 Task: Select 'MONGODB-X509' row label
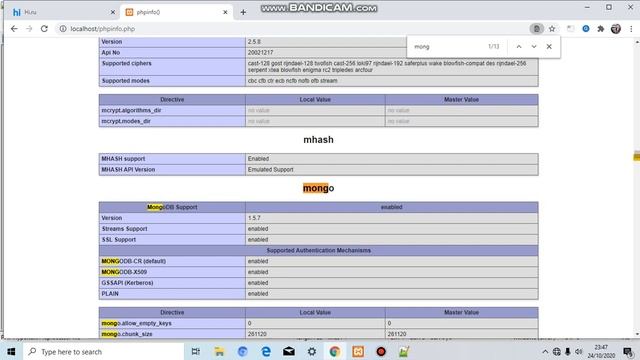pos(124,272)
